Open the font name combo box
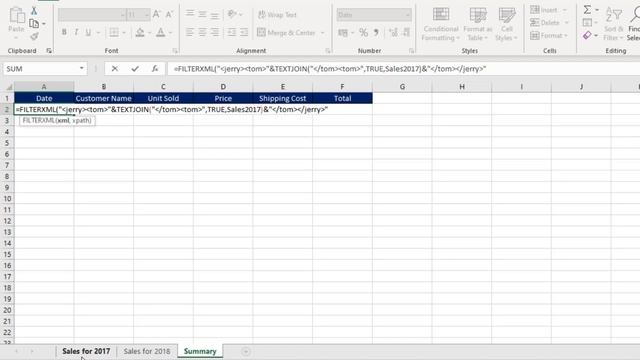Screen dimensions: 640x360 point(92,15)
